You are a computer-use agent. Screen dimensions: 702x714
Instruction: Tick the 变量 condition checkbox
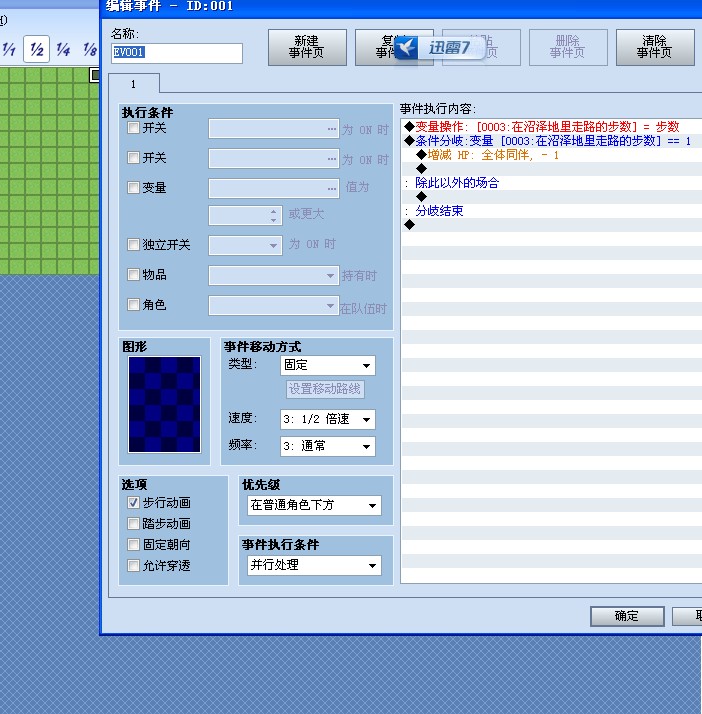tap(133, 187)
